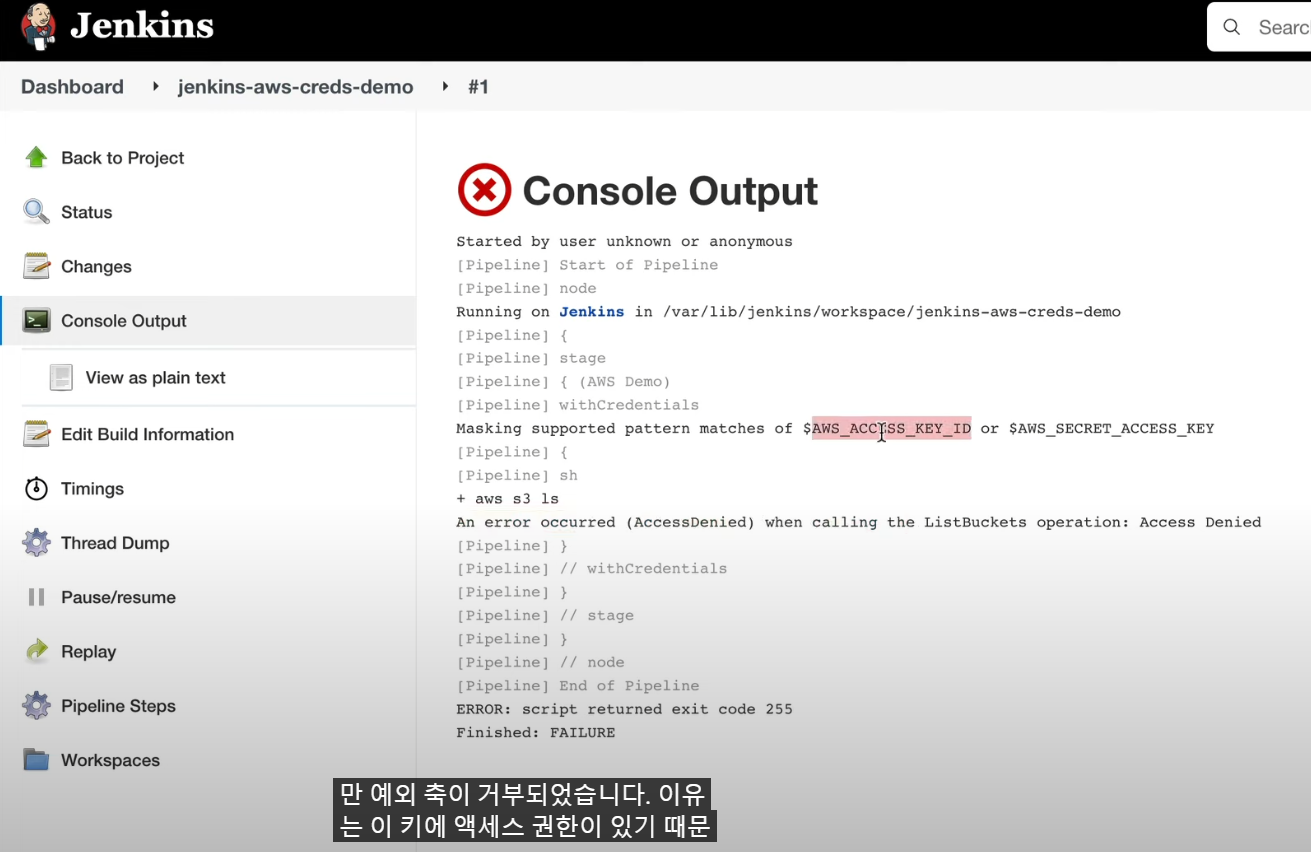Click the terminal Console Output icon
Viewport: 1311px width, 852px height.
(37, 321)
